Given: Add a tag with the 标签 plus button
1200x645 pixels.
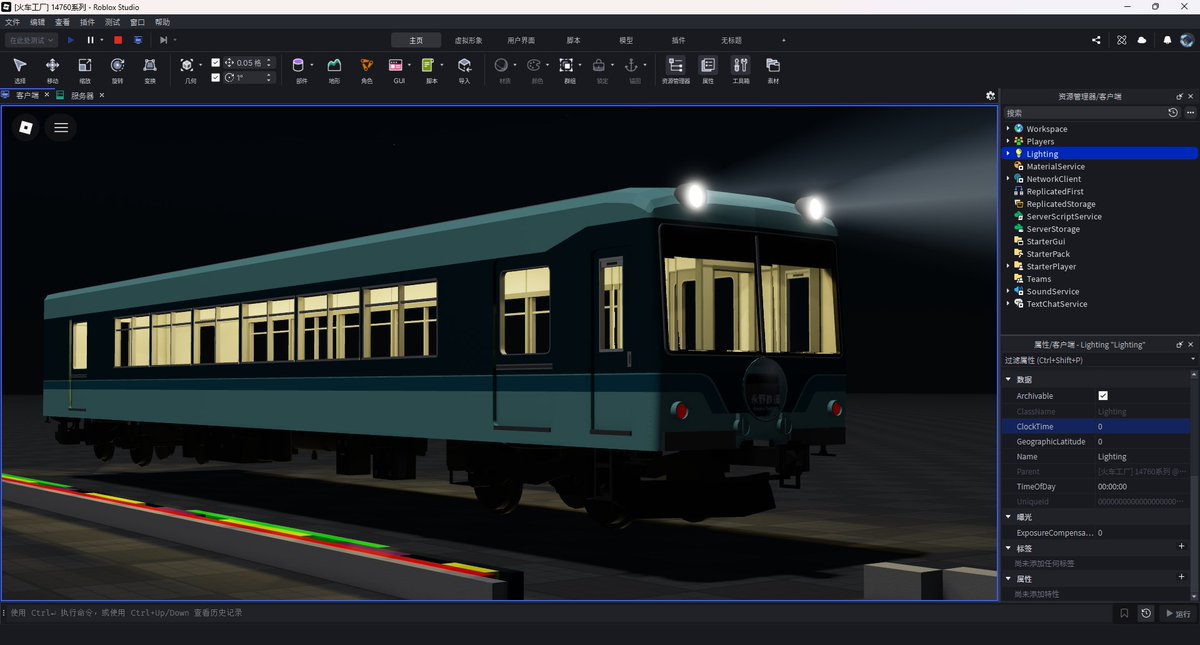Looking at the screenshot, I should pos(1181,547).
